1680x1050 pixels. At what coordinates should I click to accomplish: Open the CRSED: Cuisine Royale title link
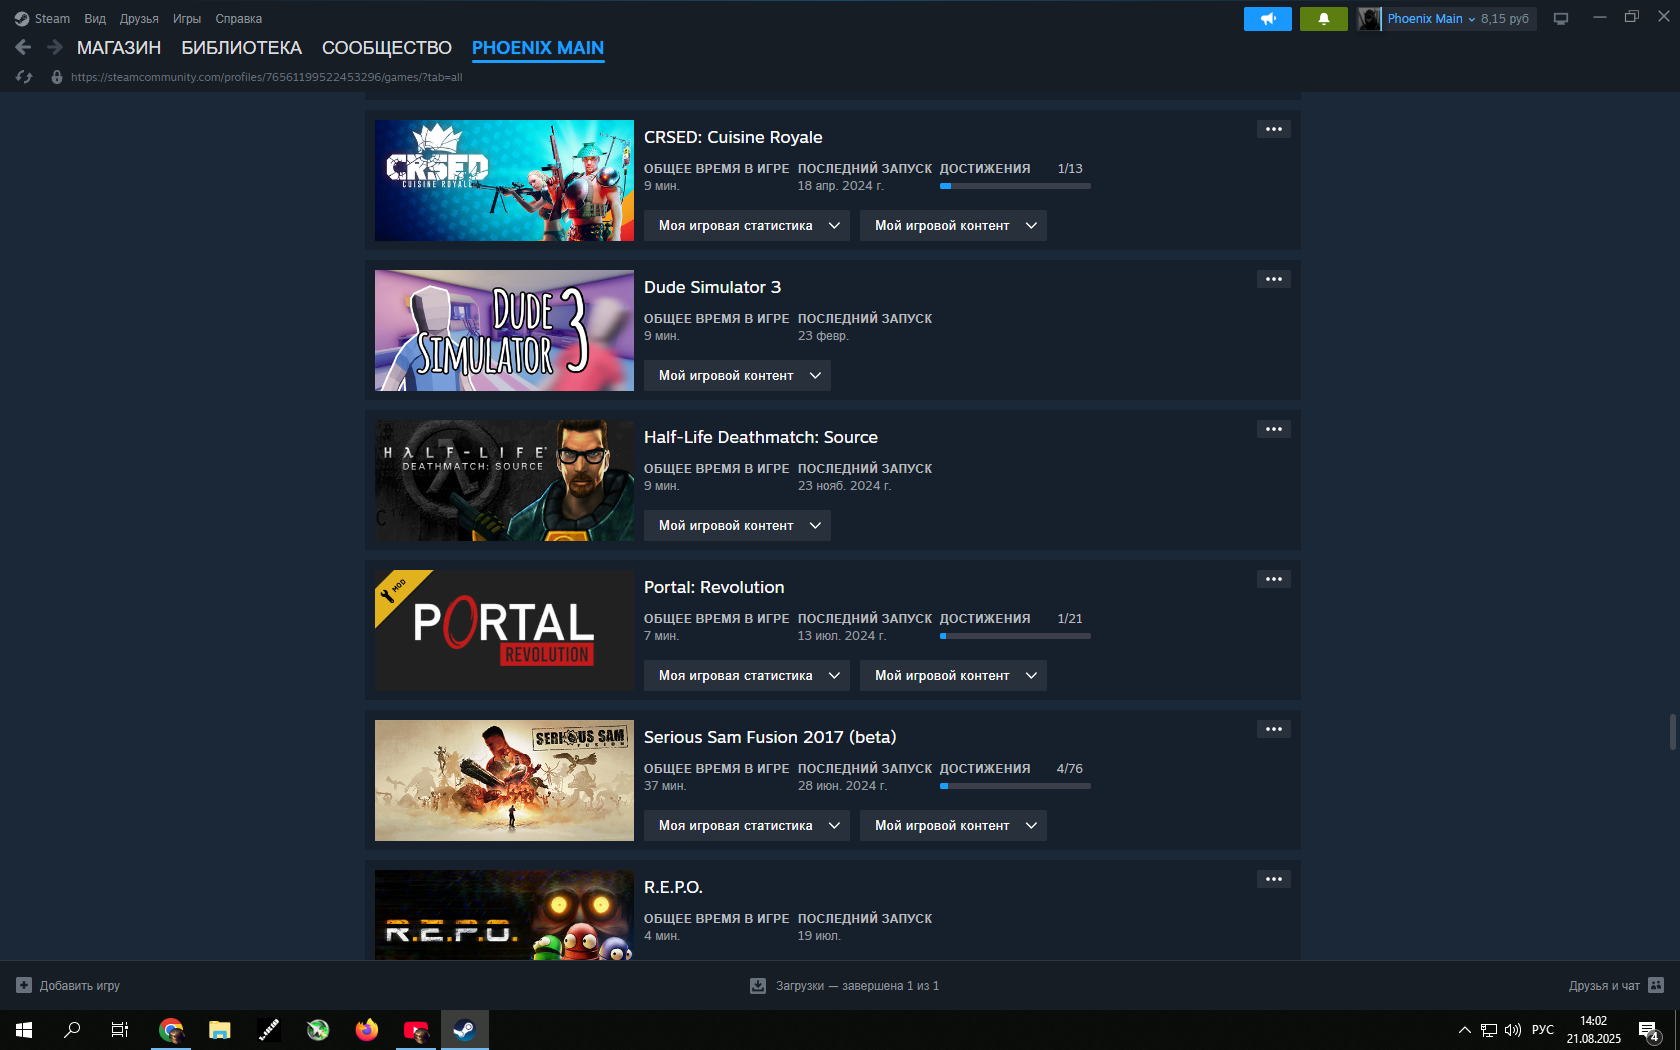pyautogui.click(x=733, y=137)
